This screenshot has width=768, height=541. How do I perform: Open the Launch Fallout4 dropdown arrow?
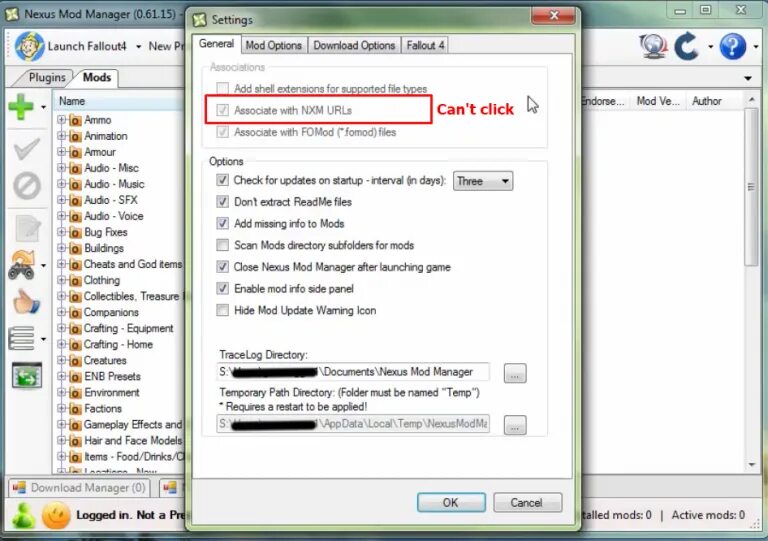139,47
